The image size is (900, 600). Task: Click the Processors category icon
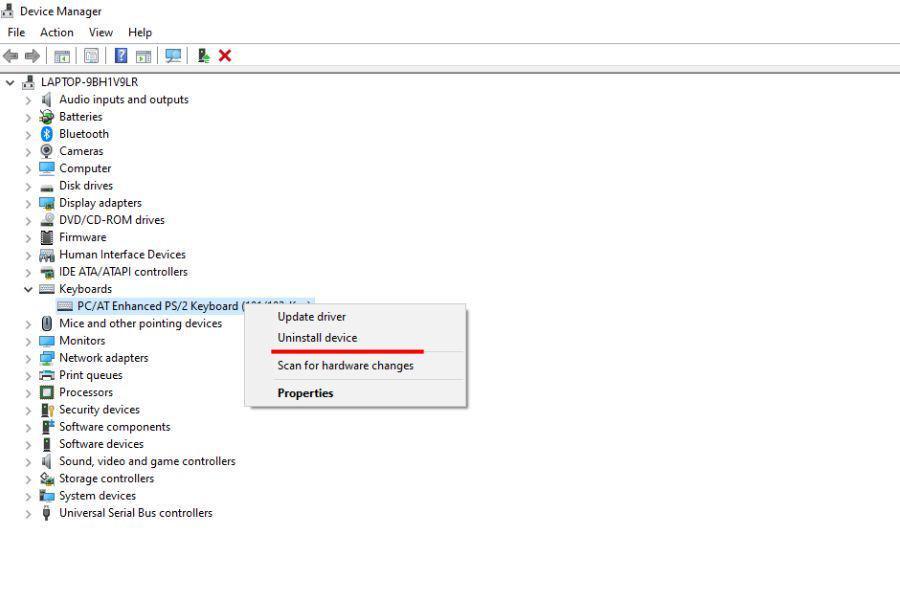[x=46, y=392]
